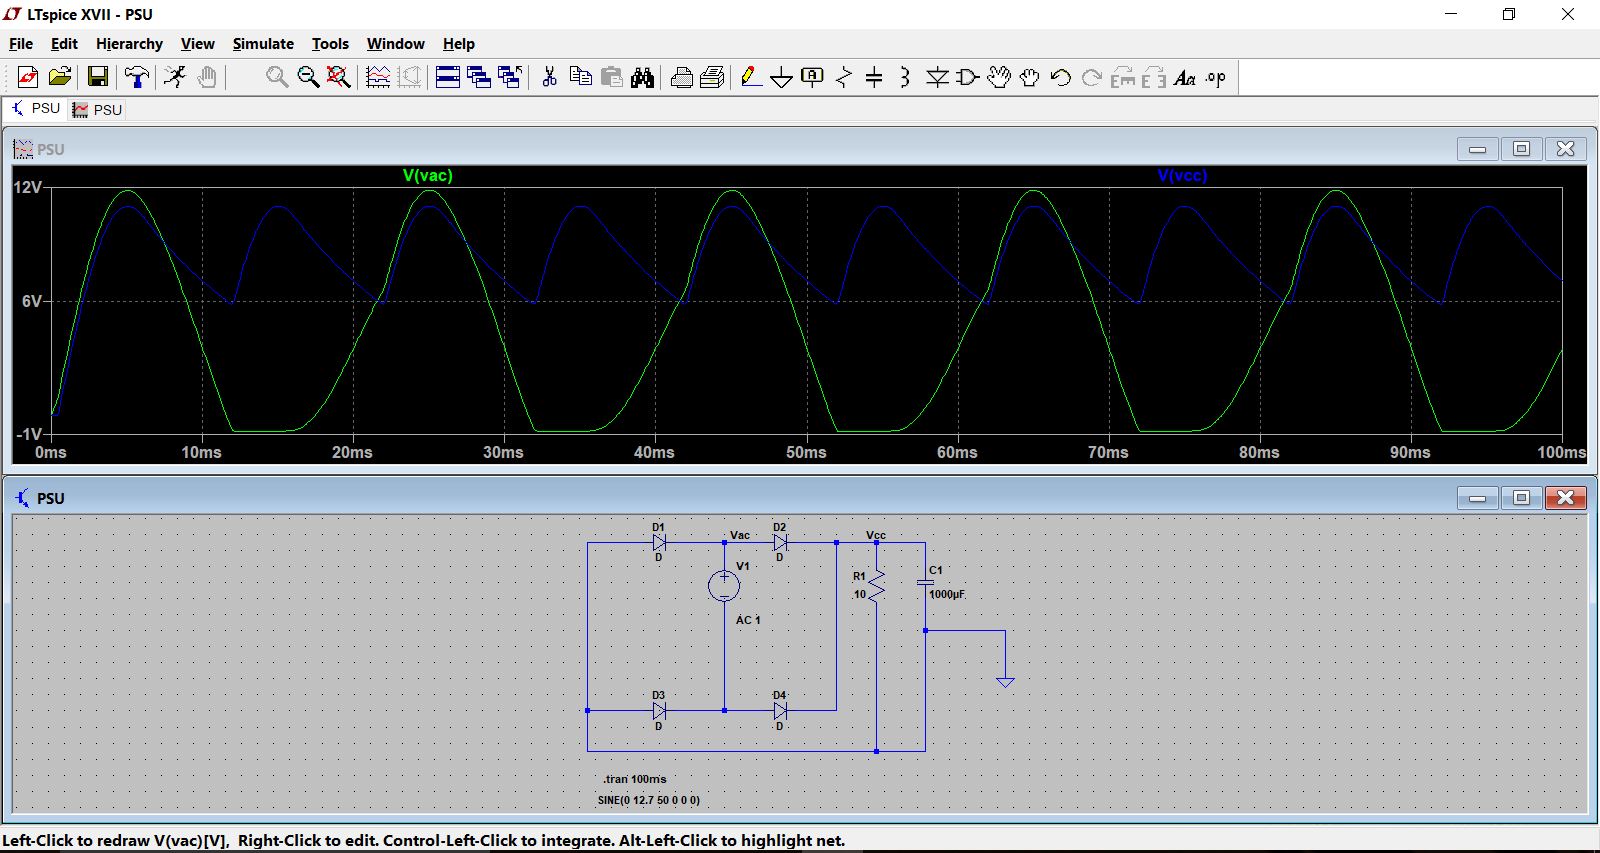Halt simulation with the hand icon
Viewport: 1600px width, 853px height.
[x=207, y=77]
